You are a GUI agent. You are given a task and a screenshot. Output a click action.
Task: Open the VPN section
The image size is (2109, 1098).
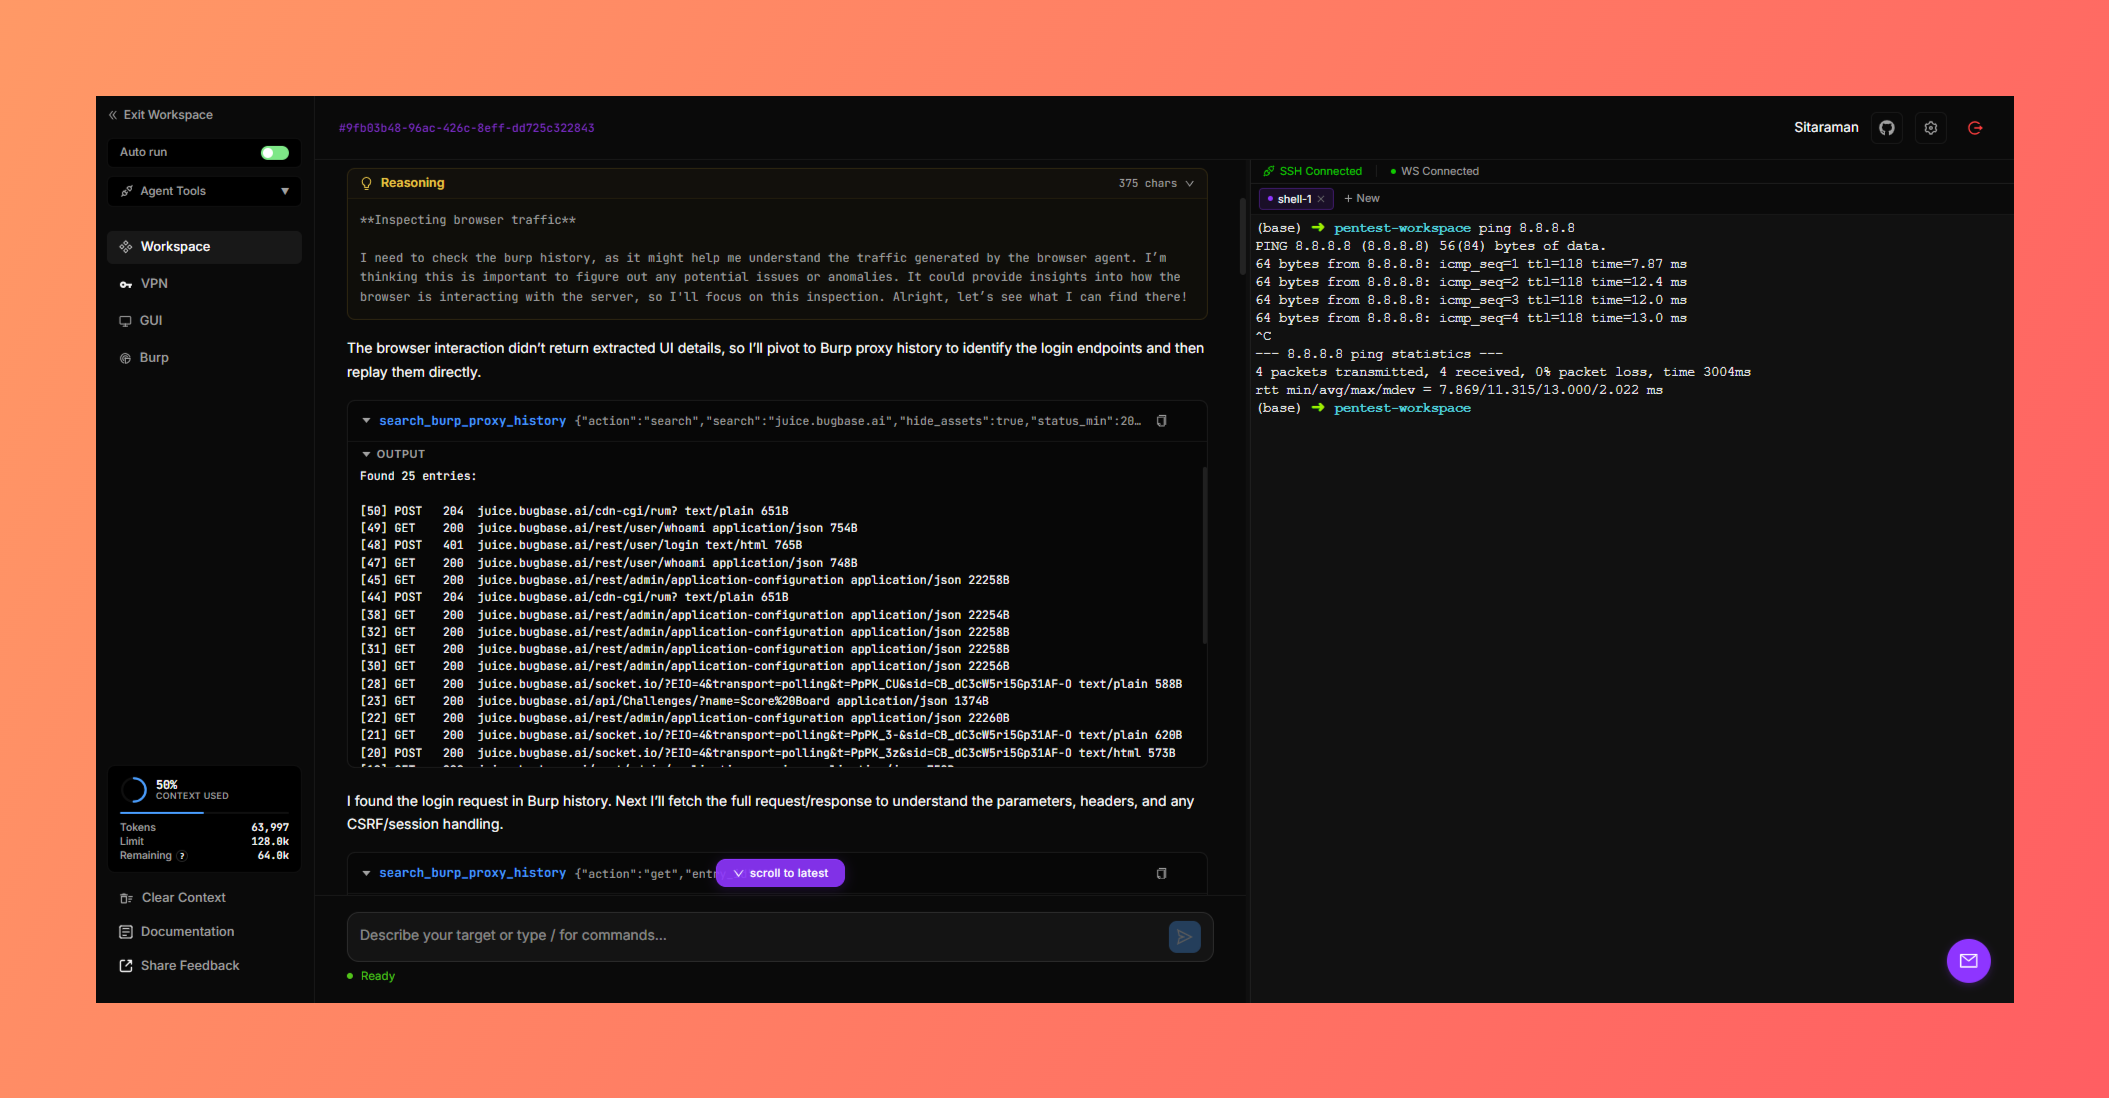click(154, 283)
